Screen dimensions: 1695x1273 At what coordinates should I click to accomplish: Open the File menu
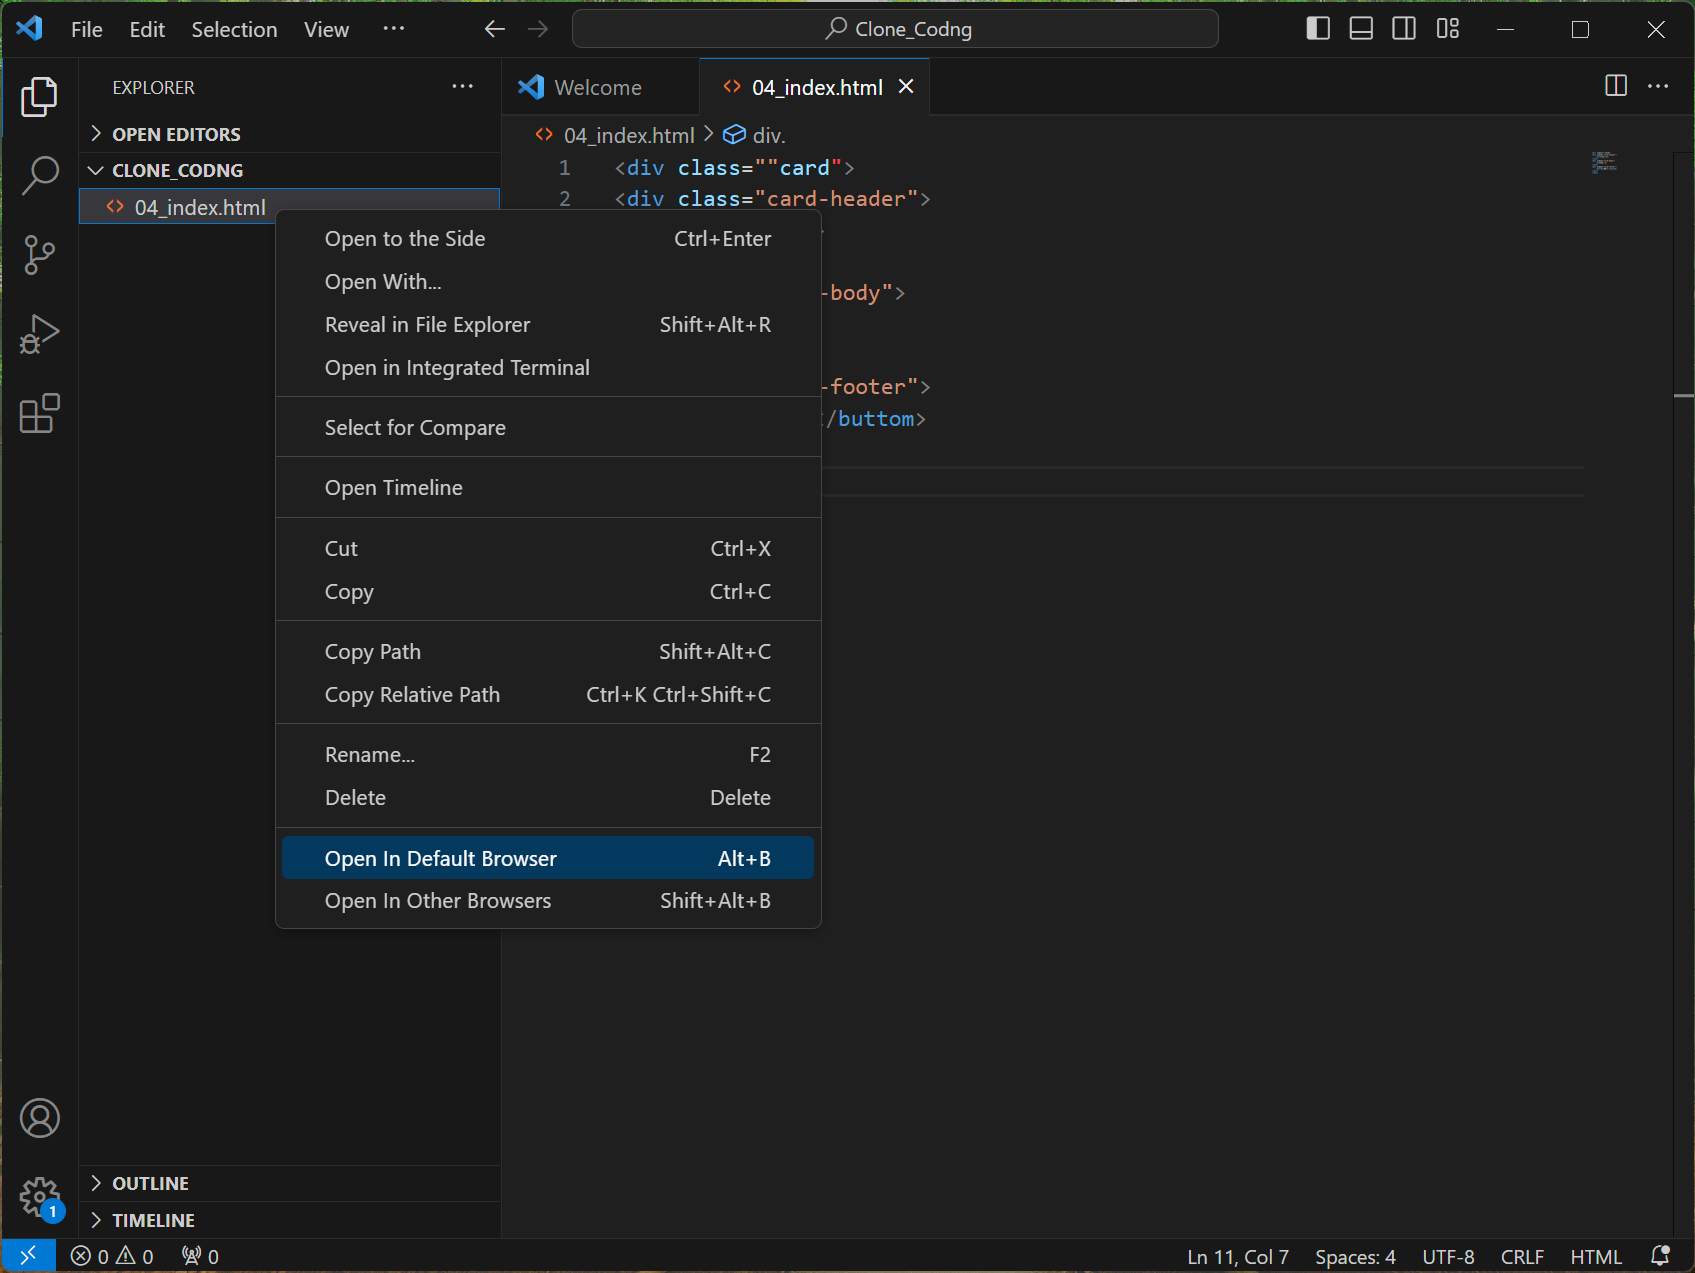[x=87, y=29]
